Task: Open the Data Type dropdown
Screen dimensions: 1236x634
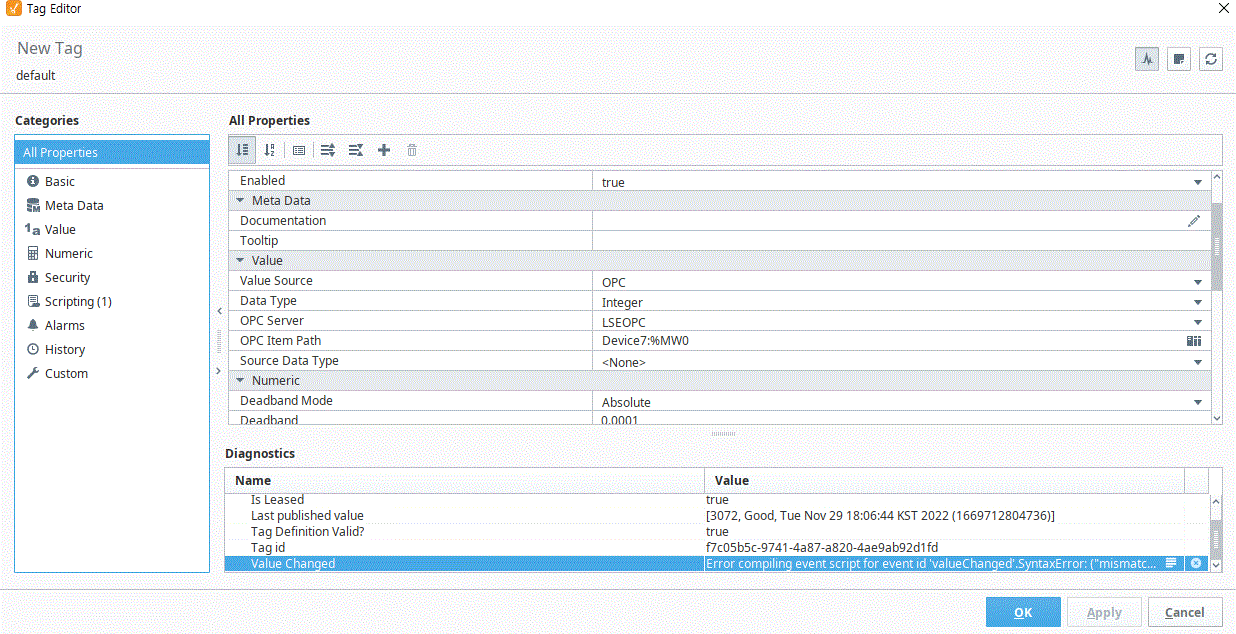Action: point(1197,301)
